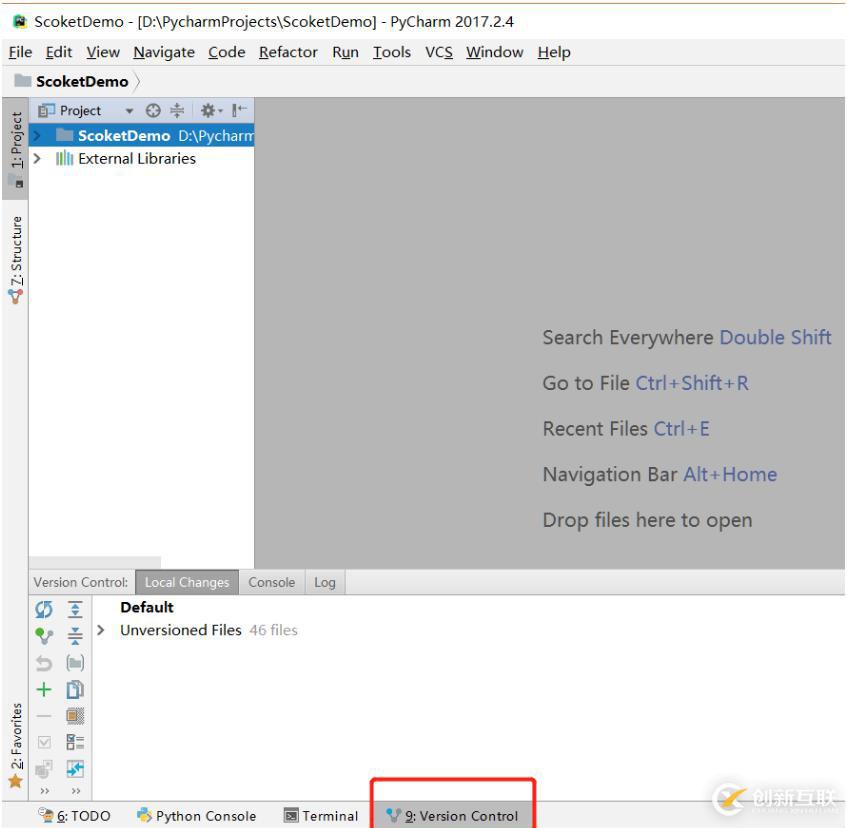Toggle the 2: Favorites tool window

coord(15,742)
